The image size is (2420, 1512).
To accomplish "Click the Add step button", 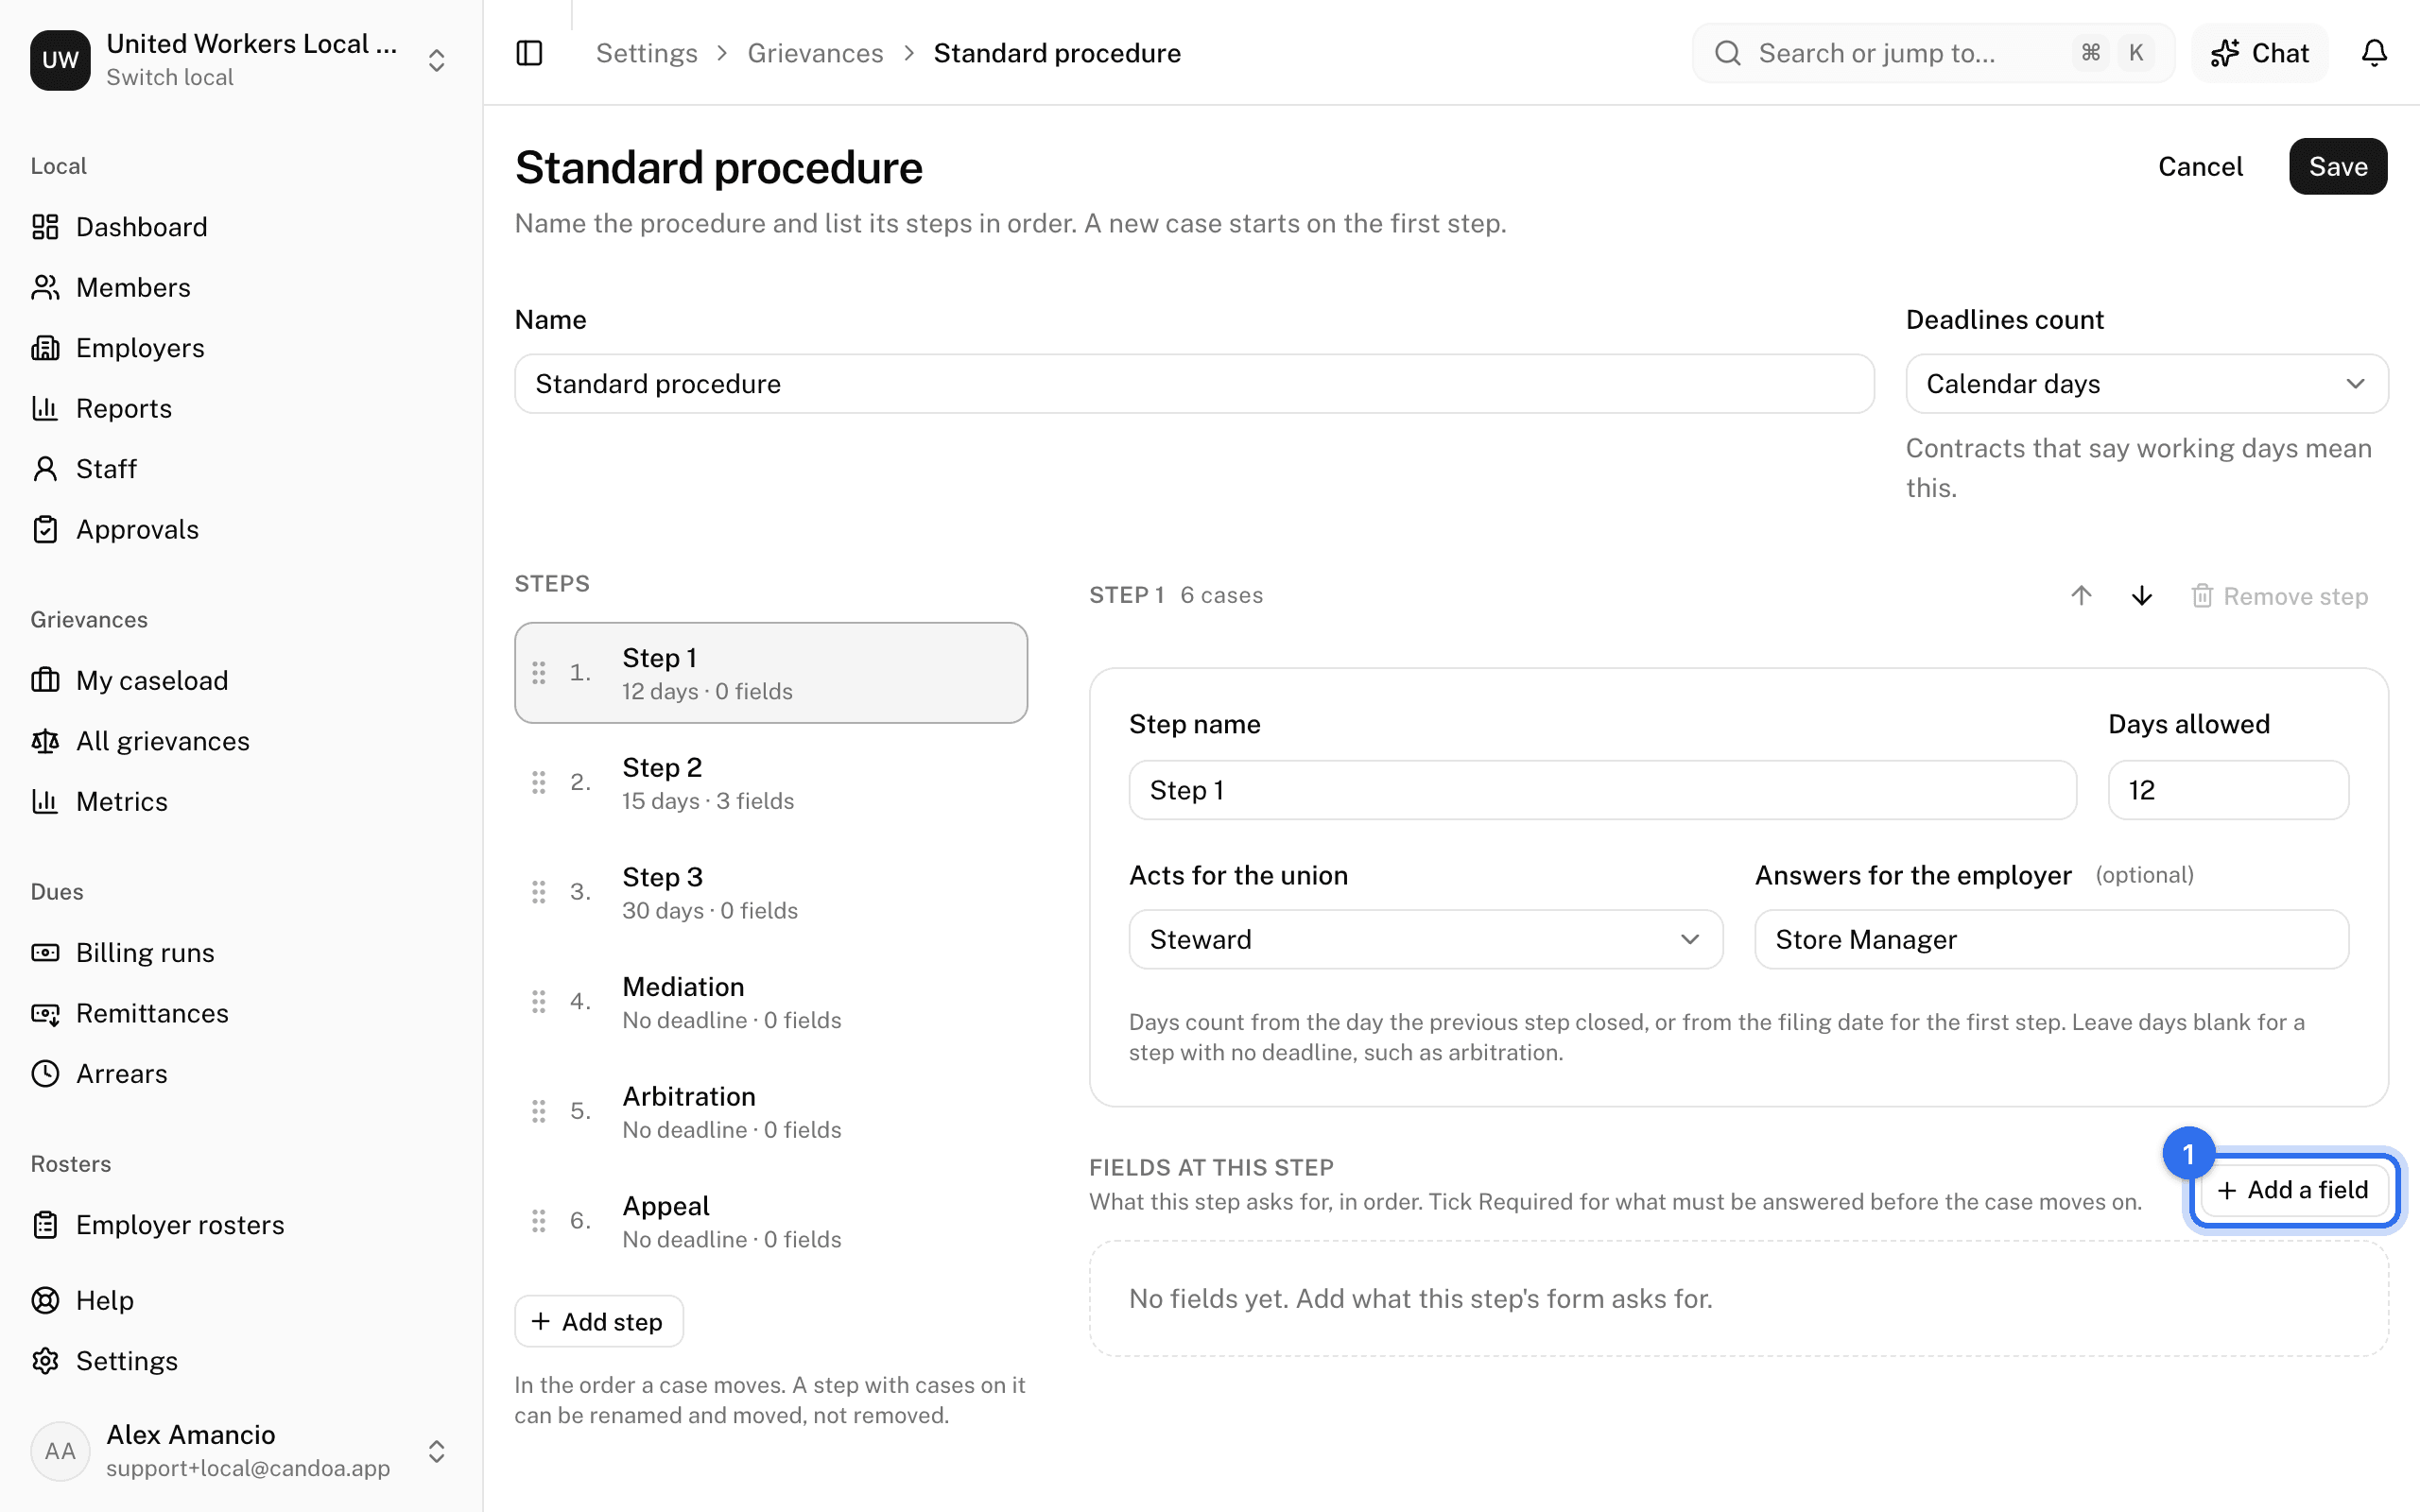I will (599, 1321).
